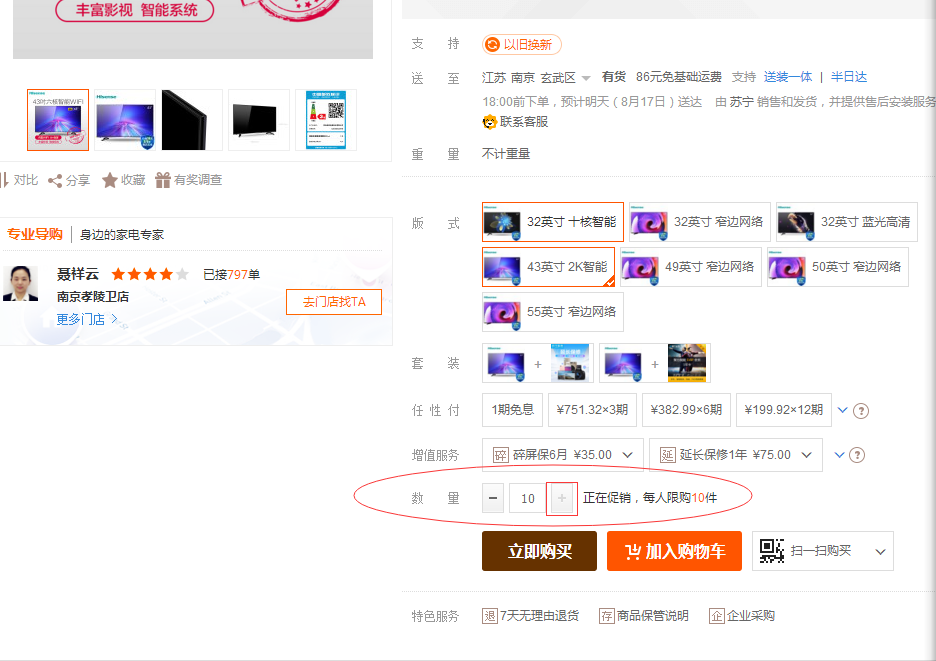Click the 对比 compare icon

[x=4, y=180]
